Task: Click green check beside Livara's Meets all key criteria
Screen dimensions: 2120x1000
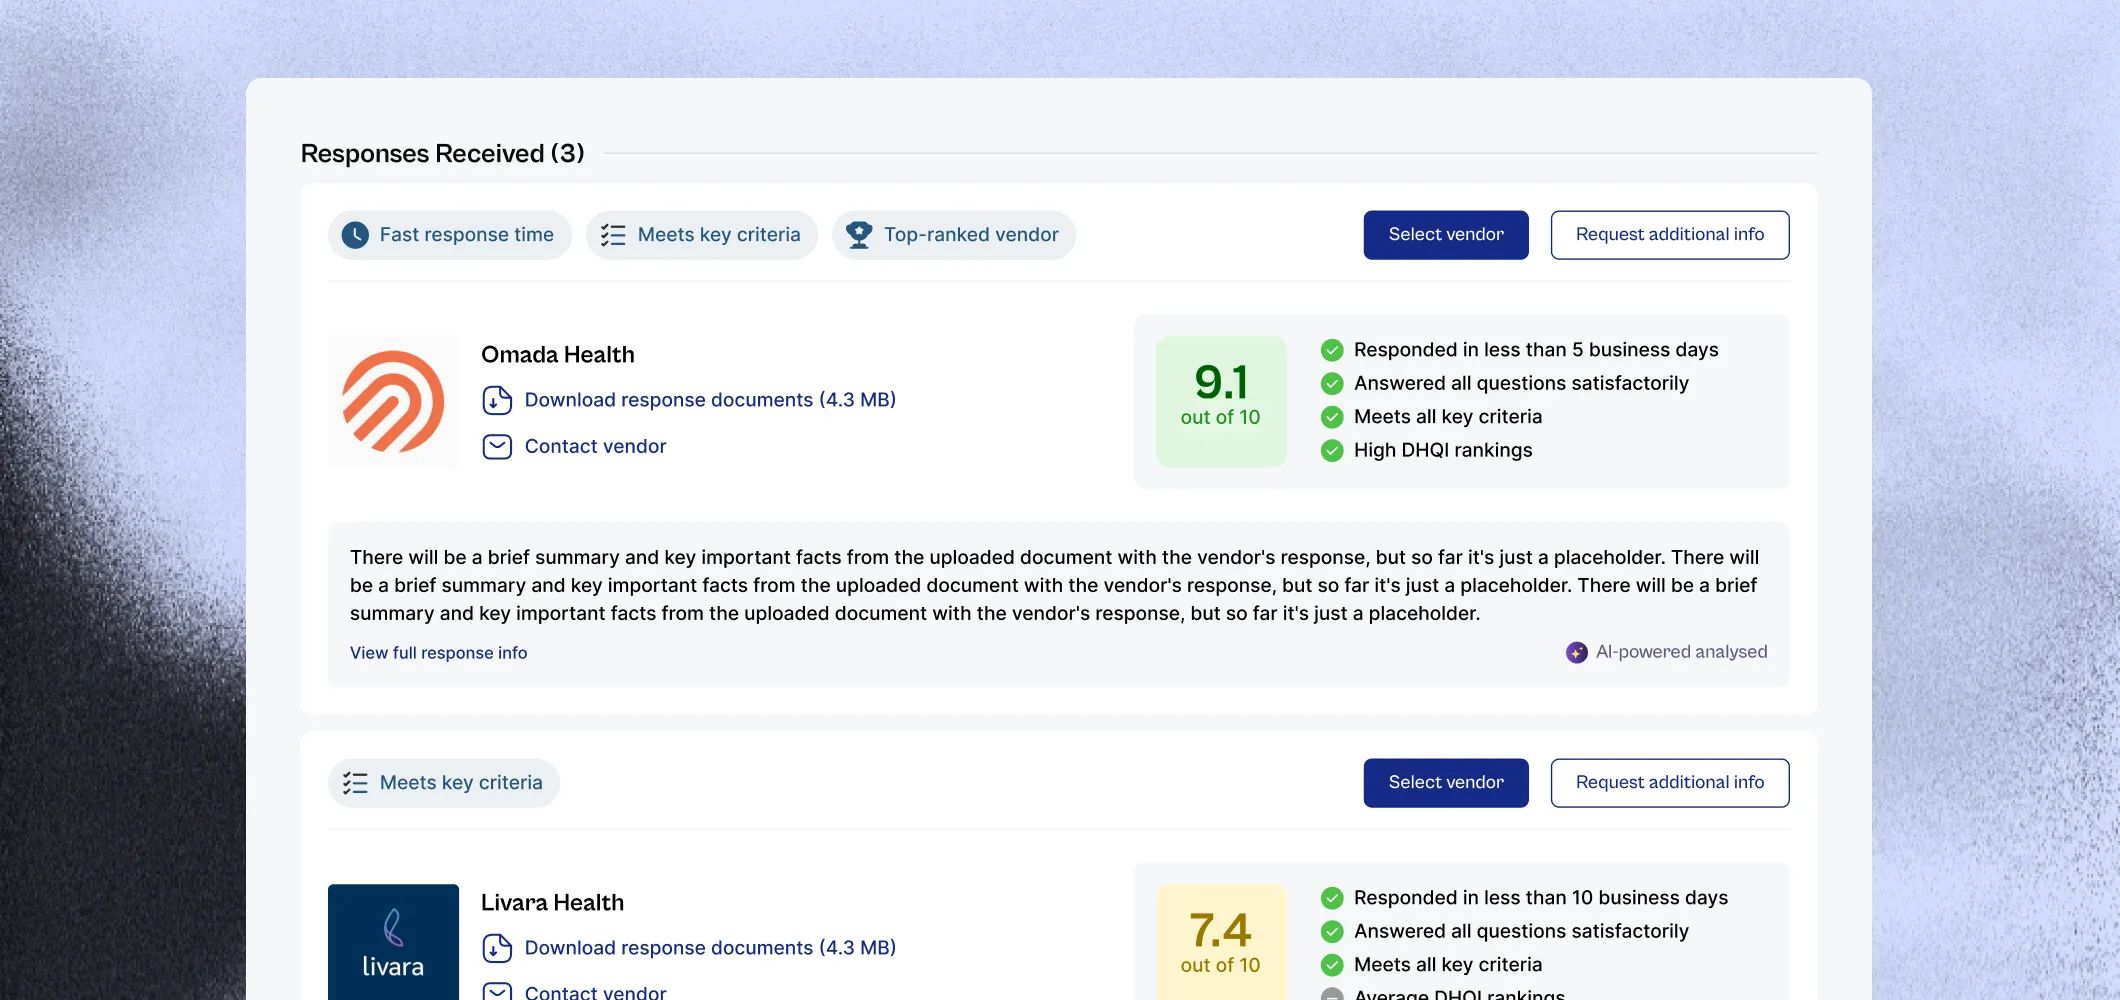Action: click(1332, 965)
